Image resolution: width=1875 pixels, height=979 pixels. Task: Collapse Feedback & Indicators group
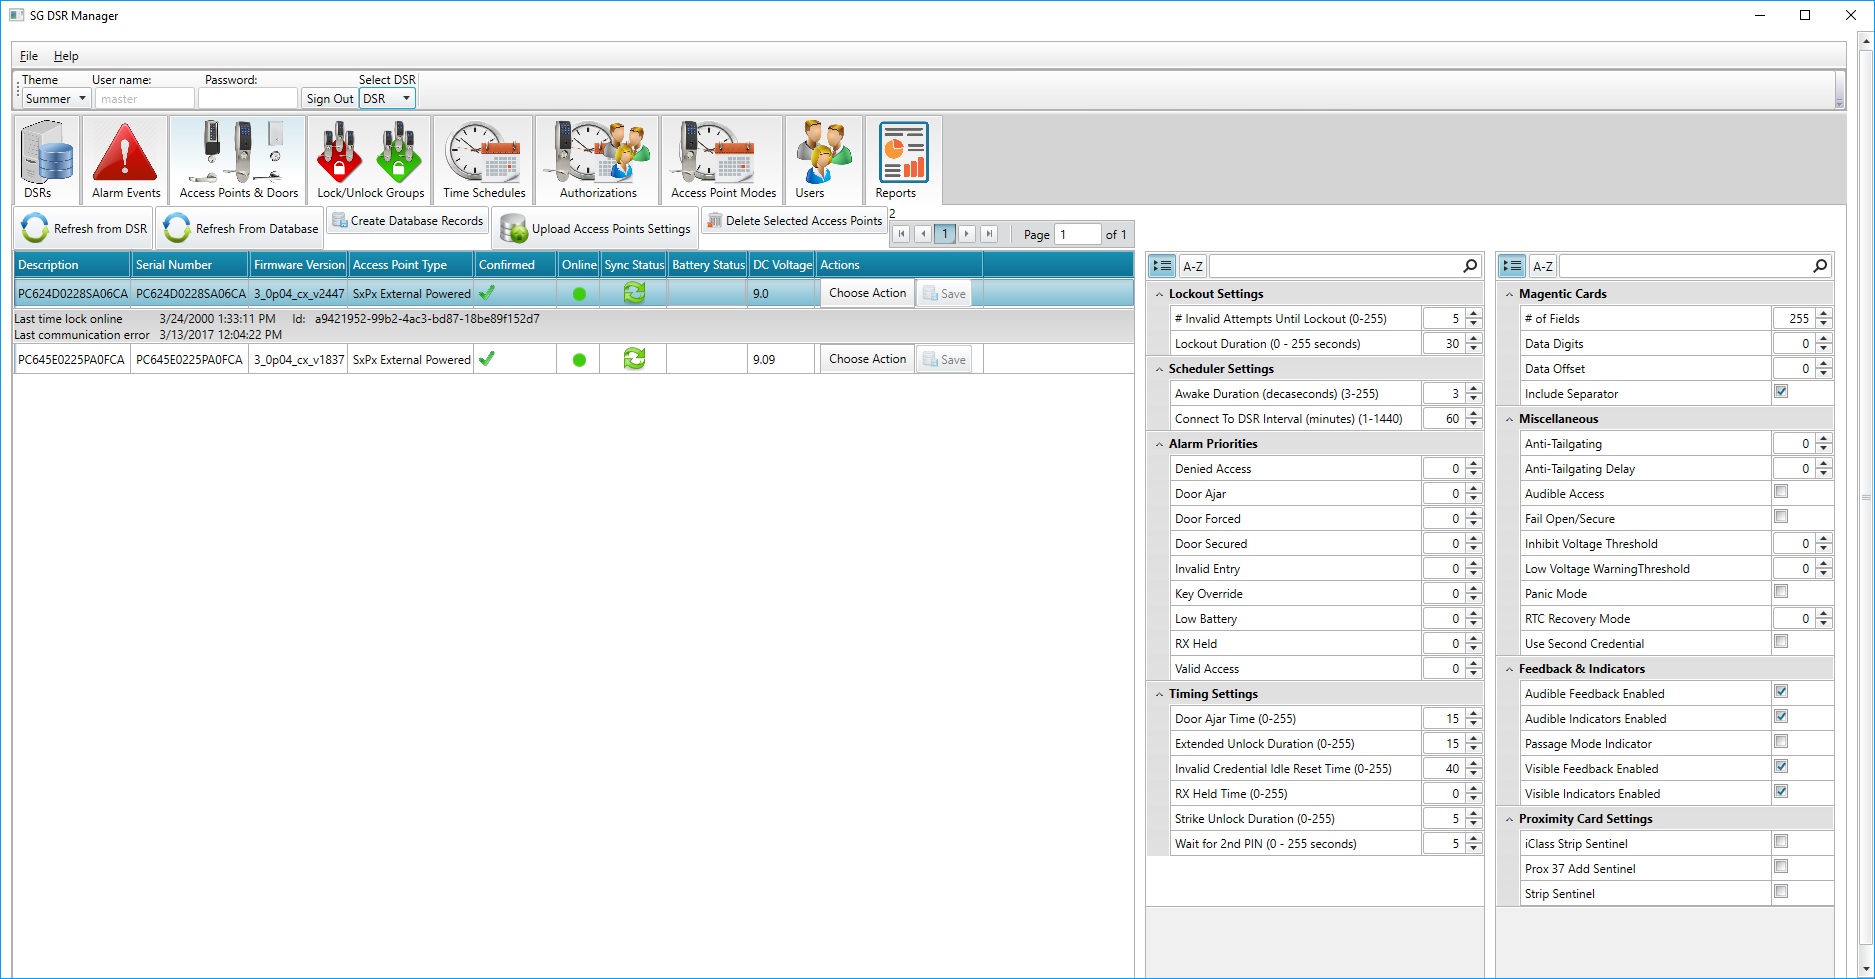pos(1509,669)
